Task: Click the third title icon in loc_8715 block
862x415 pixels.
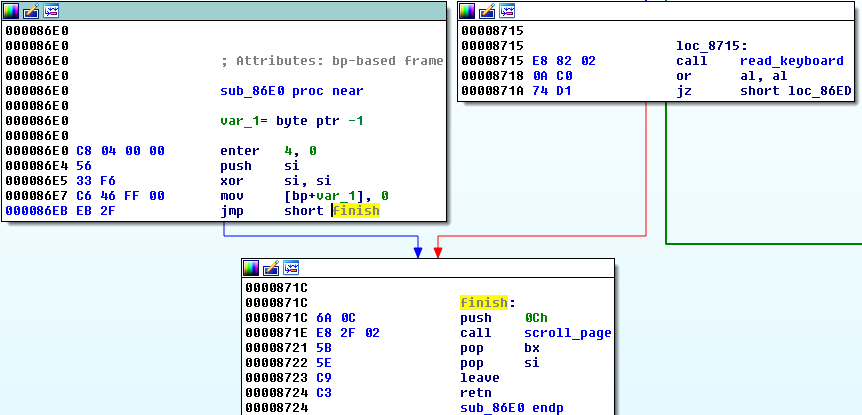Action: tap(507, 11)
